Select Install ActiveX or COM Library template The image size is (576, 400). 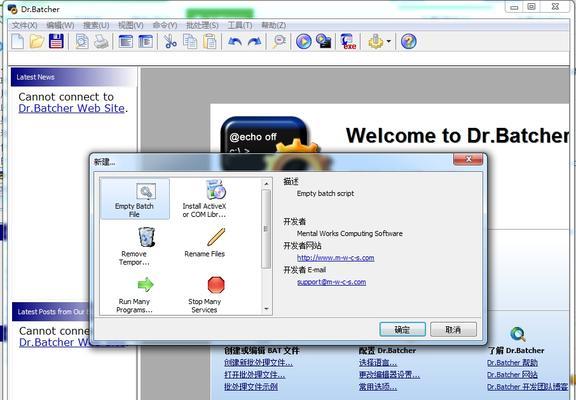tap(205, 199)
